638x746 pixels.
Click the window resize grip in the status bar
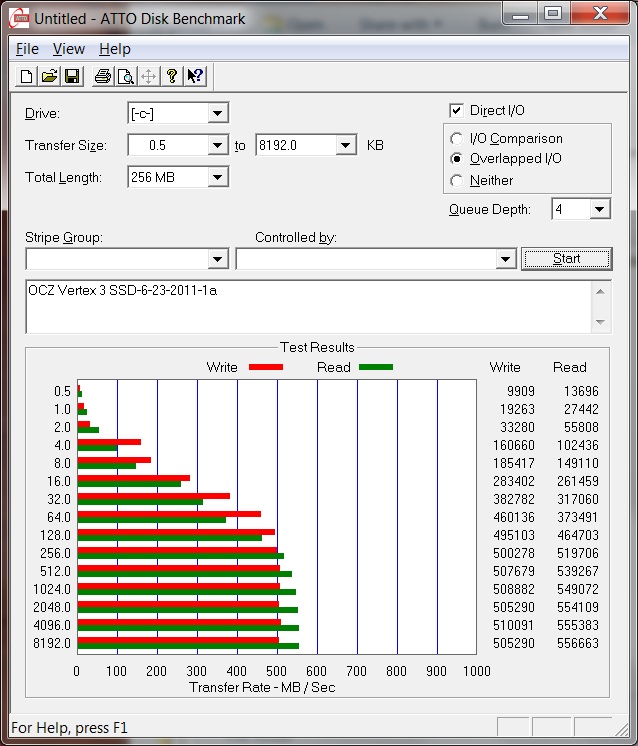[621, 728]
